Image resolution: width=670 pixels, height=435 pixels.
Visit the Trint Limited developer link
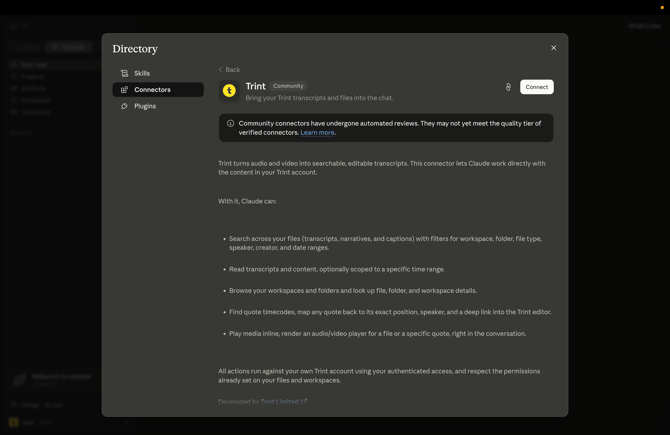point(279,402)
